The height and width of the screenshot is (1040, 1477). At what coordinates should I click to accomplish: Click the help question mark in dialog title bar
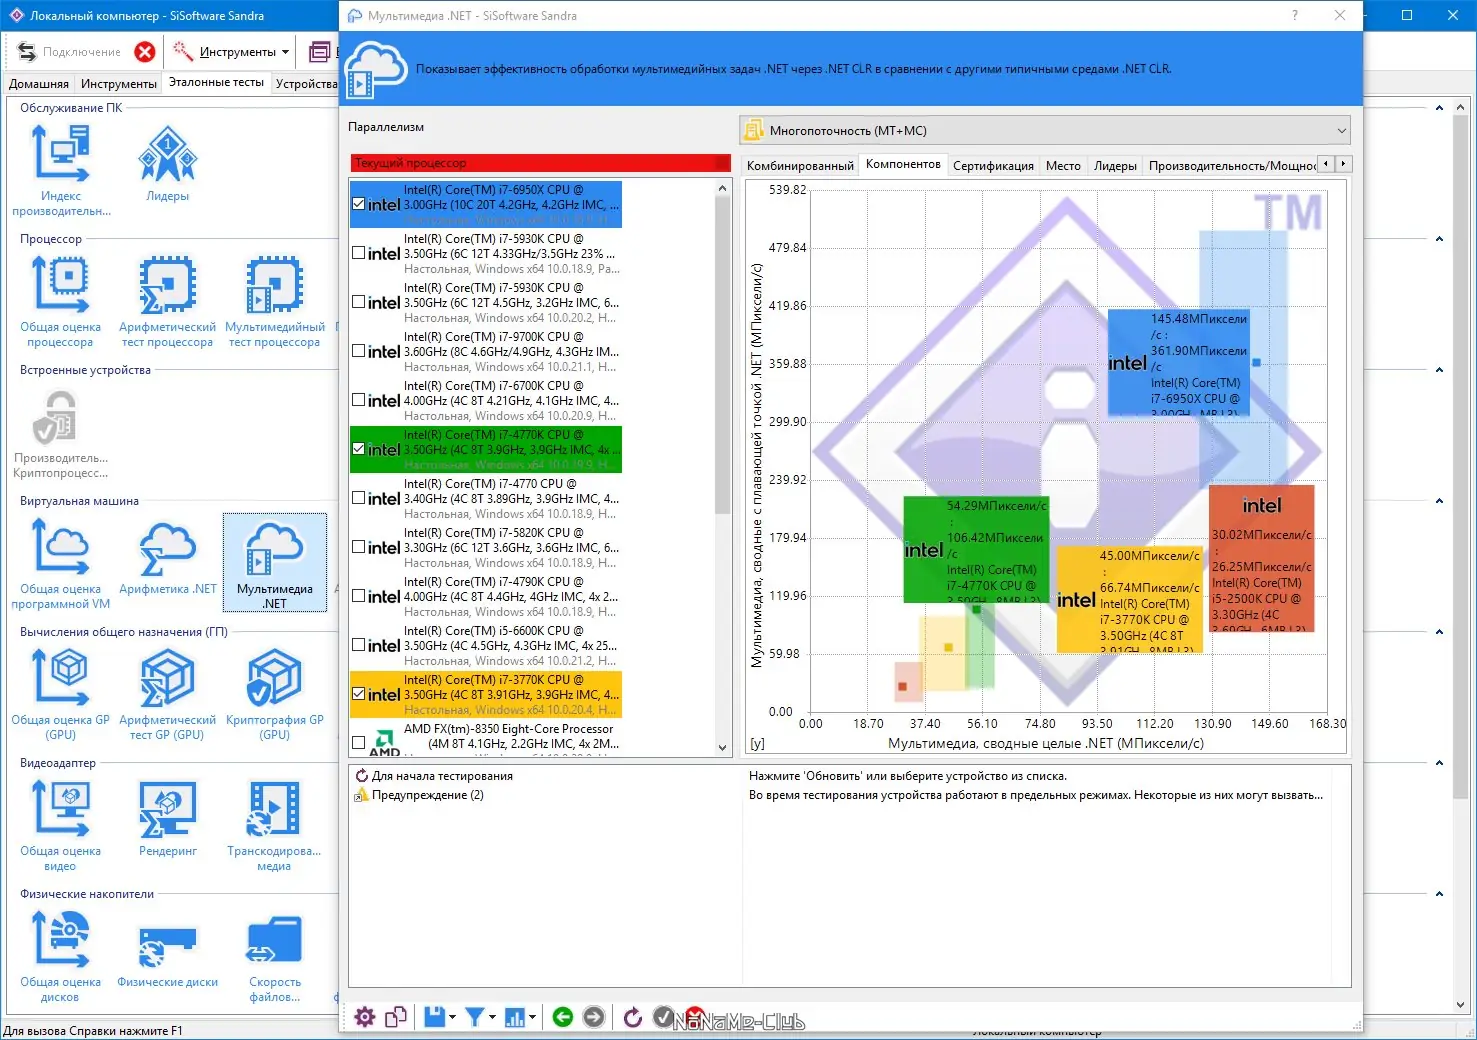1295,15
